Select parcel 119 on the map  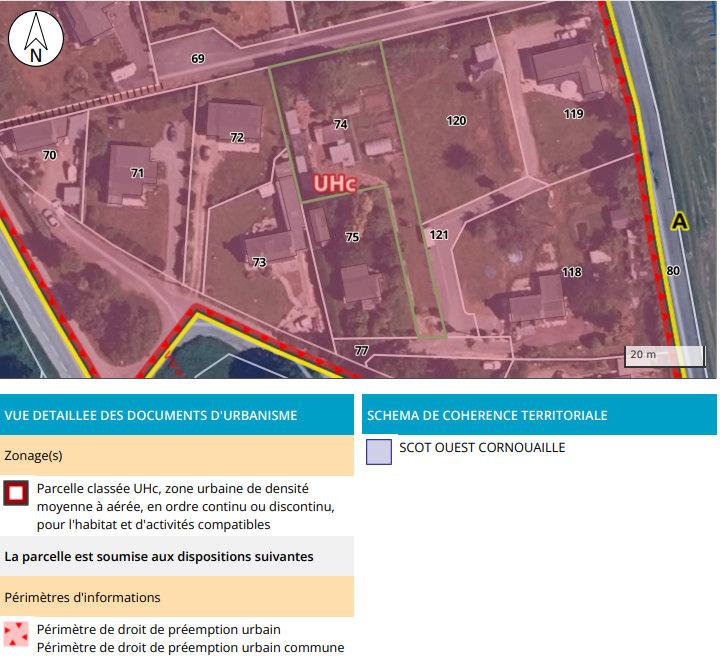pos(573,113)
